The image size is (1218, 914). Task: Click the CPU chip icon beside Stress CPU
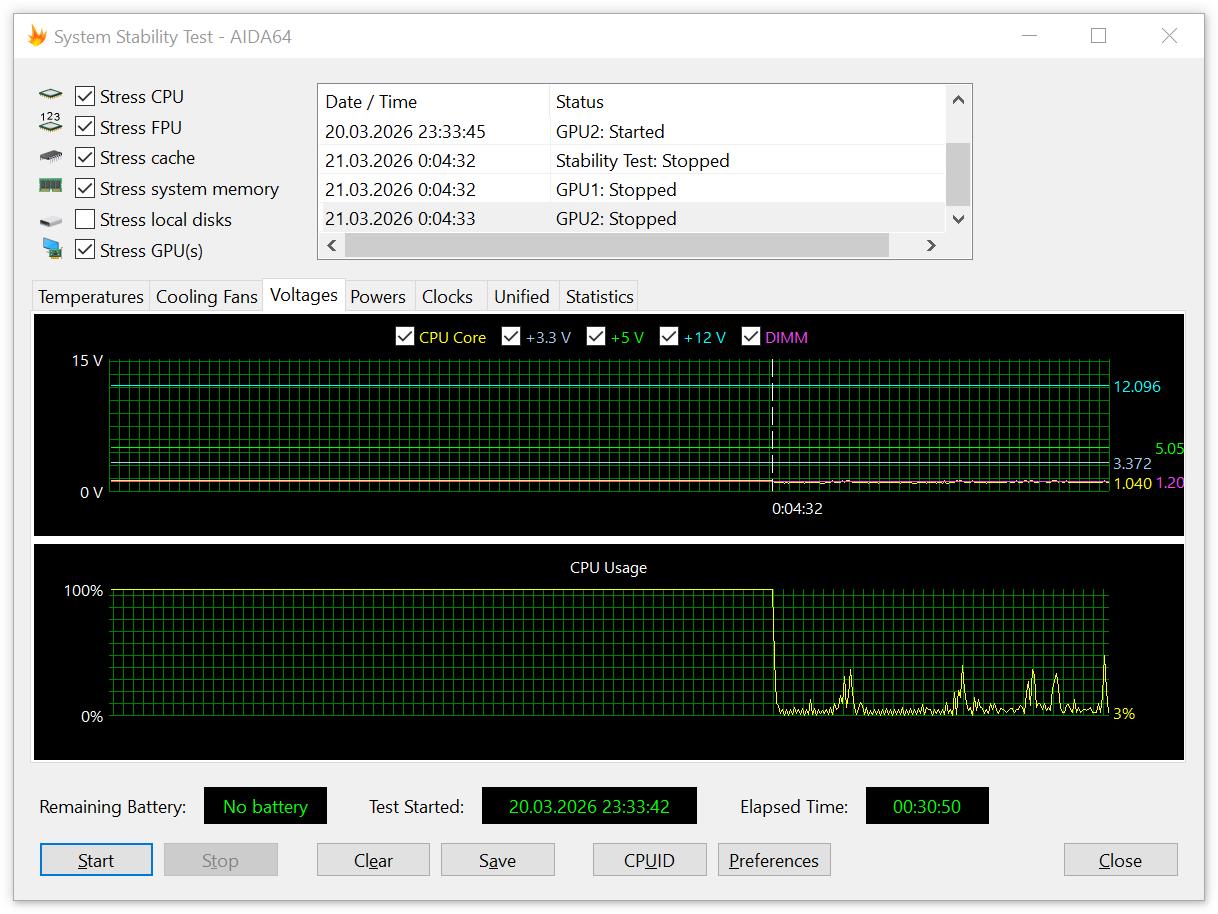click(50, 96)
